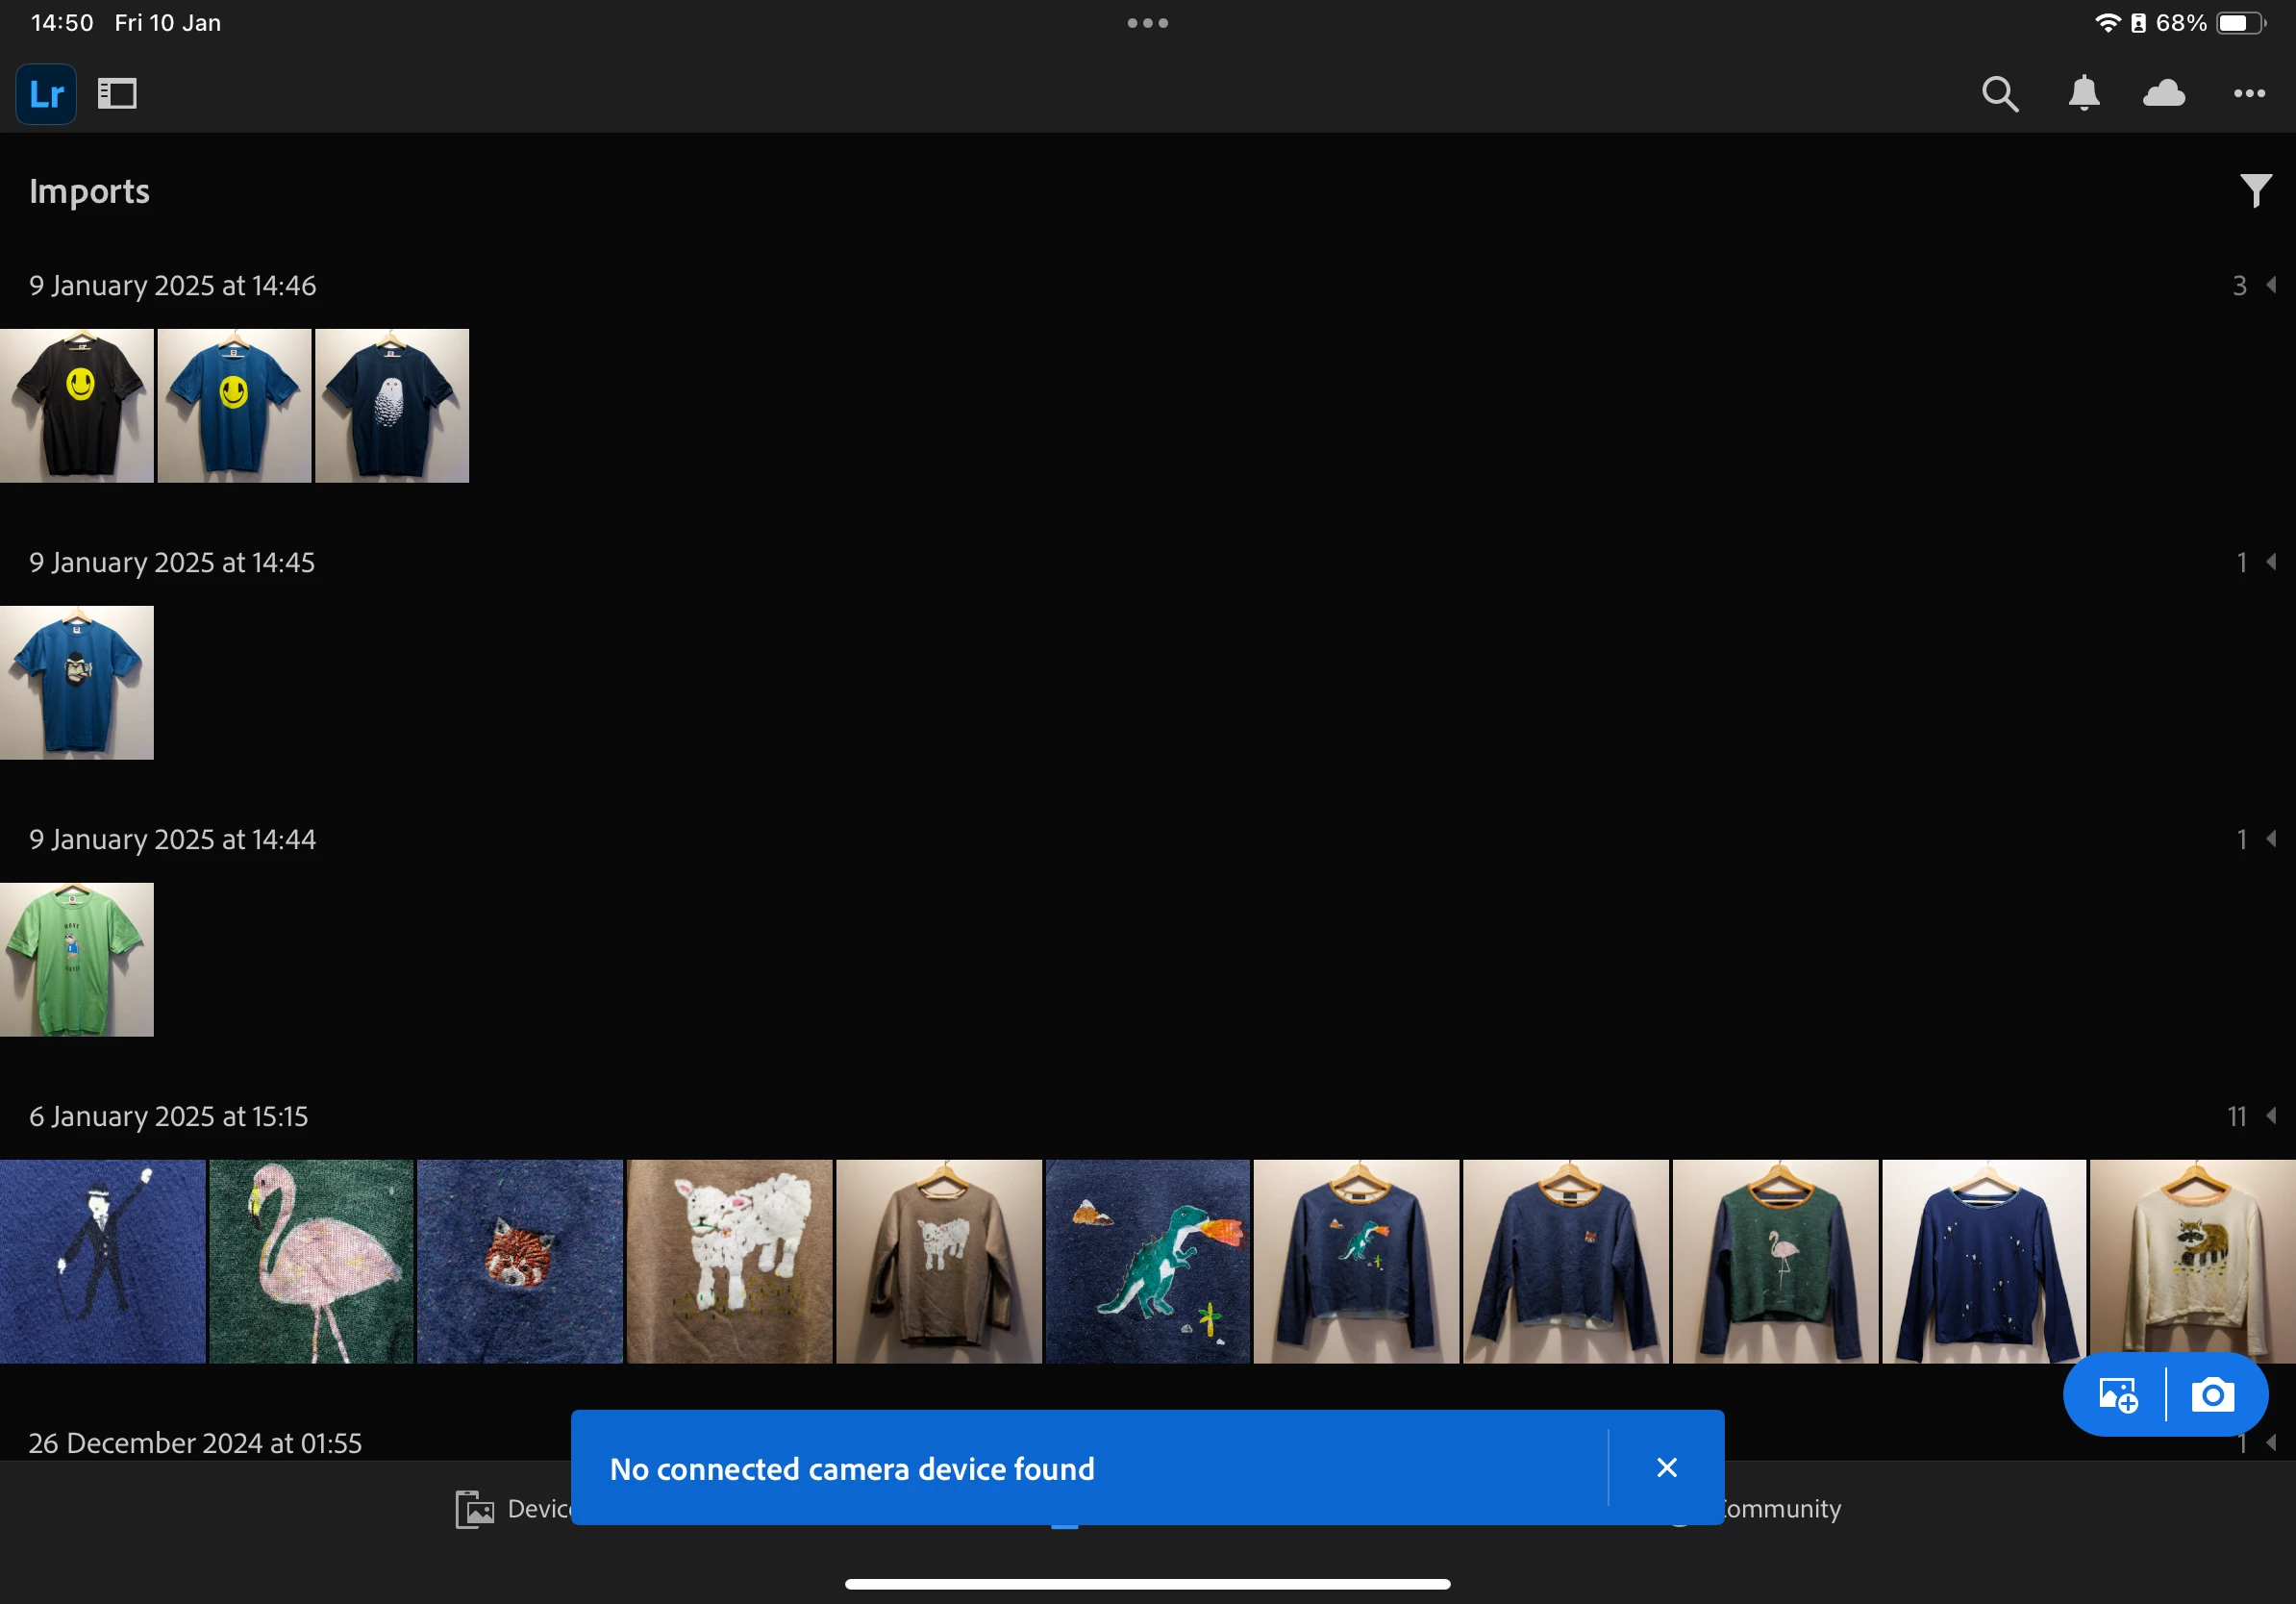Open the notifications bell
This screenshot has width=2296, height=1604.
click(2084, 94)
